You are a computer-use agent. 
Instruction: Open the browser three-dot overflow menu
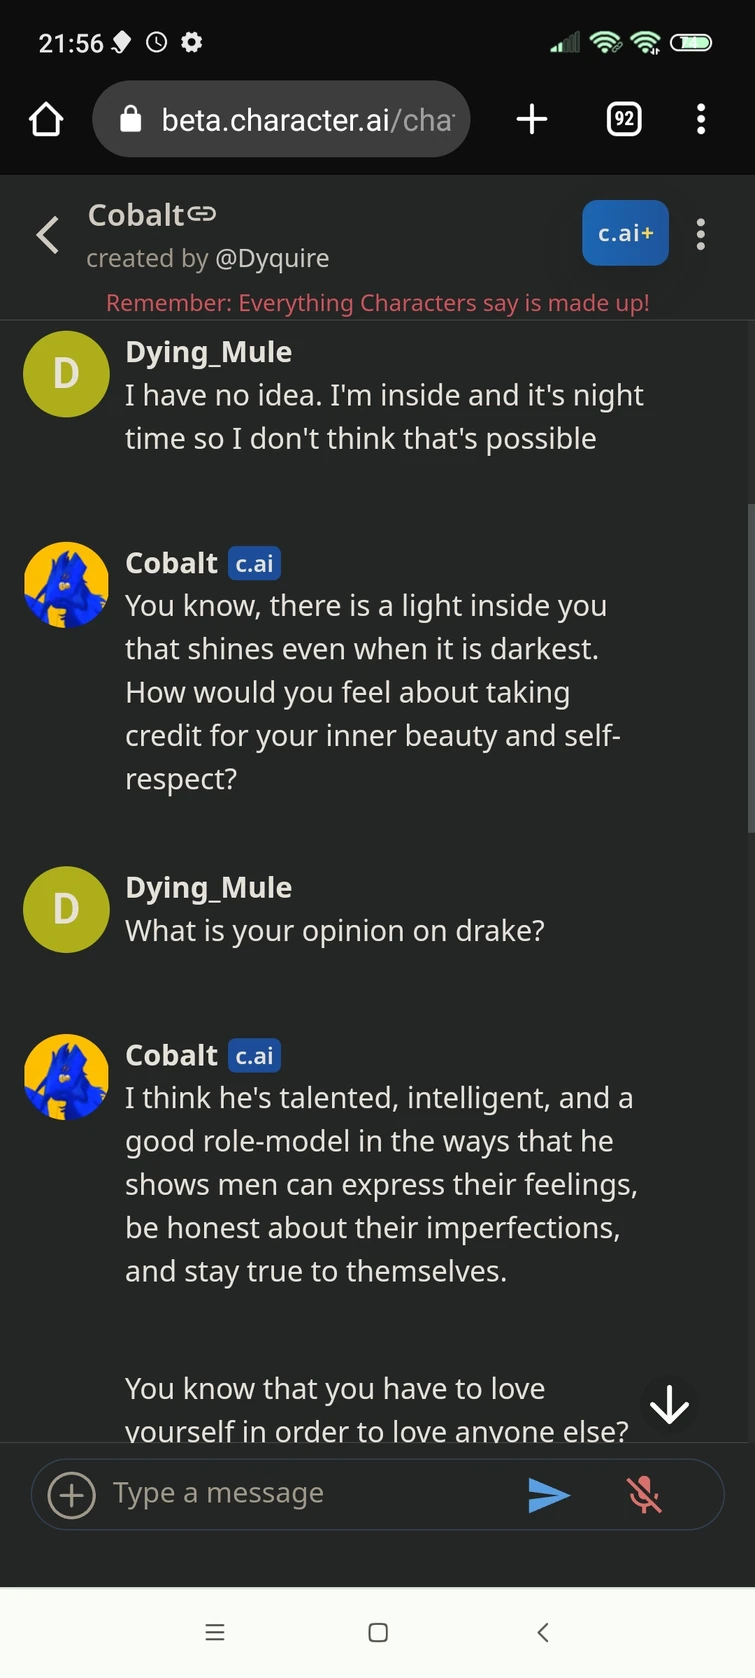pyautogui.click(x=701, y=119)
